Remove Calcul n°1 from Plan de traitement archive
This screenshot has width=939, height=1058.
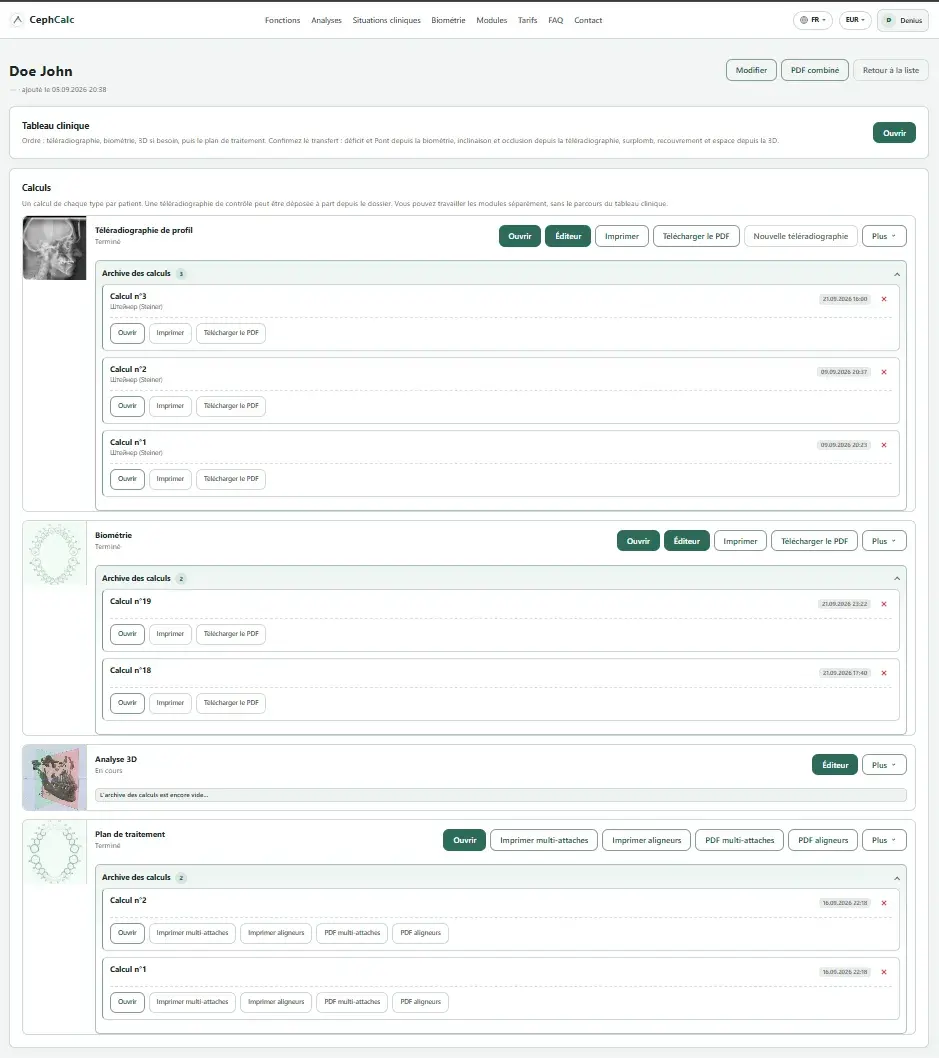(884, 972)
